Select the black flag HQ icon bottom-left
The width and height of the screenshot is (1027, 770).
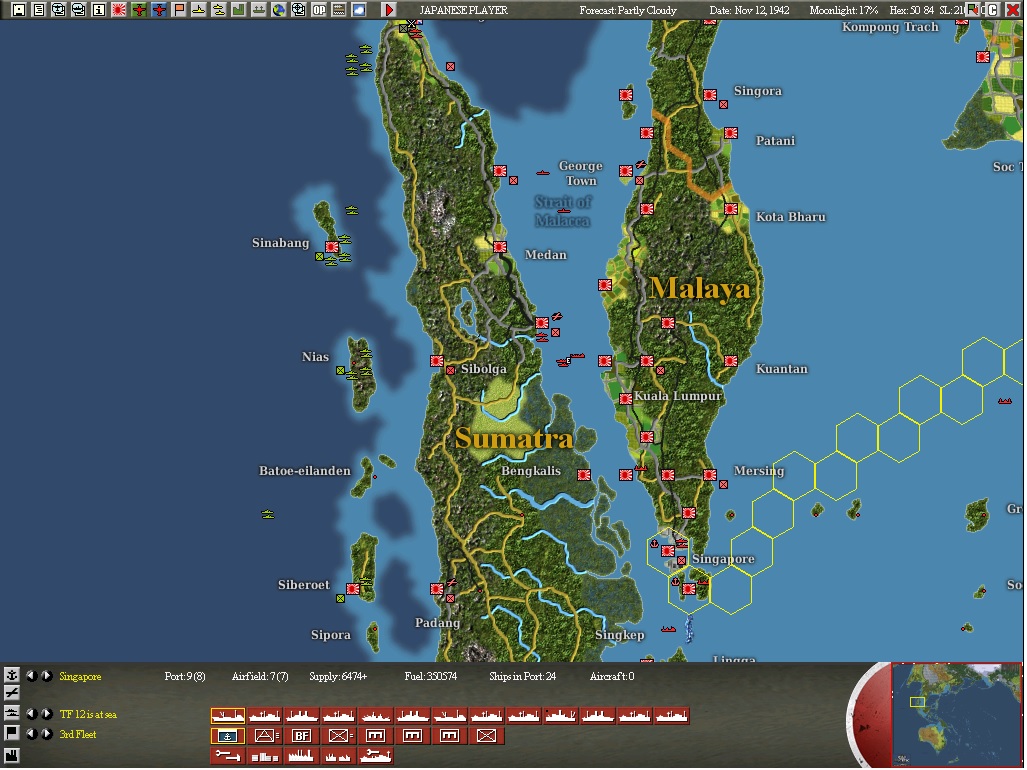[x=12, y=733]
